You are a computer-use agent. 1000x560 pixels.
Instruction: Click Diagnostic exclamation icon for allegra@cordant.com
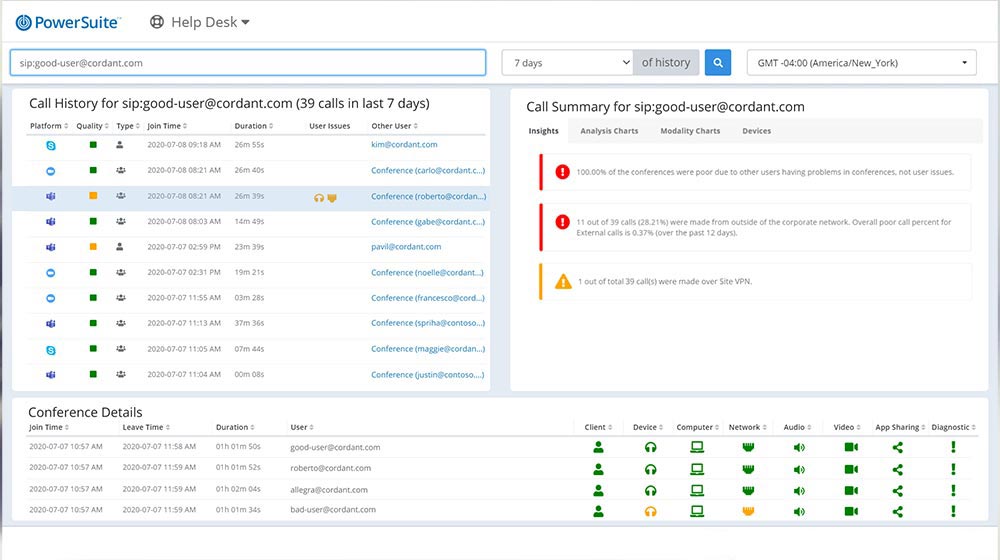tap(954, 490)
